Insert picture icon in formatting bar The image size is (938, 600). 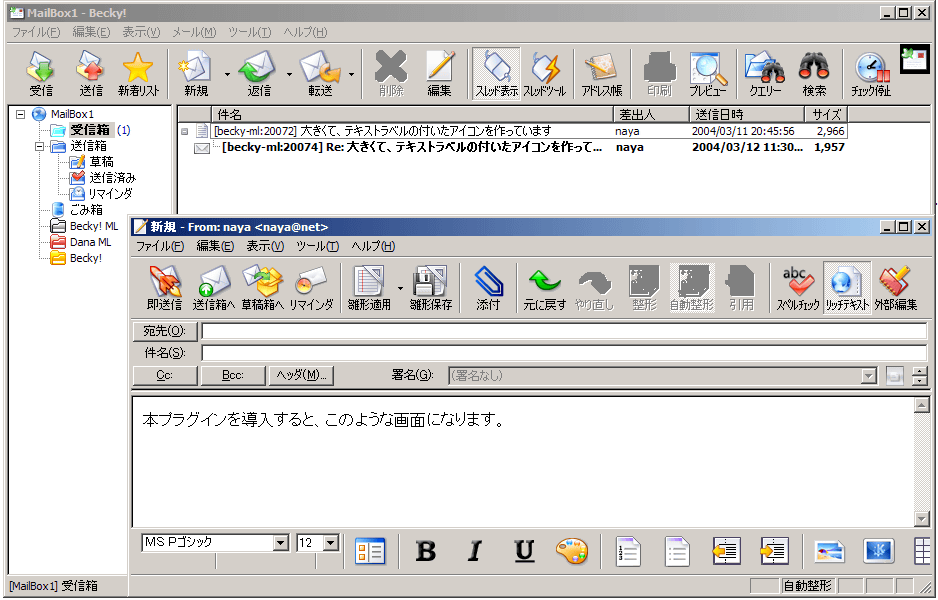pos(830,551)
